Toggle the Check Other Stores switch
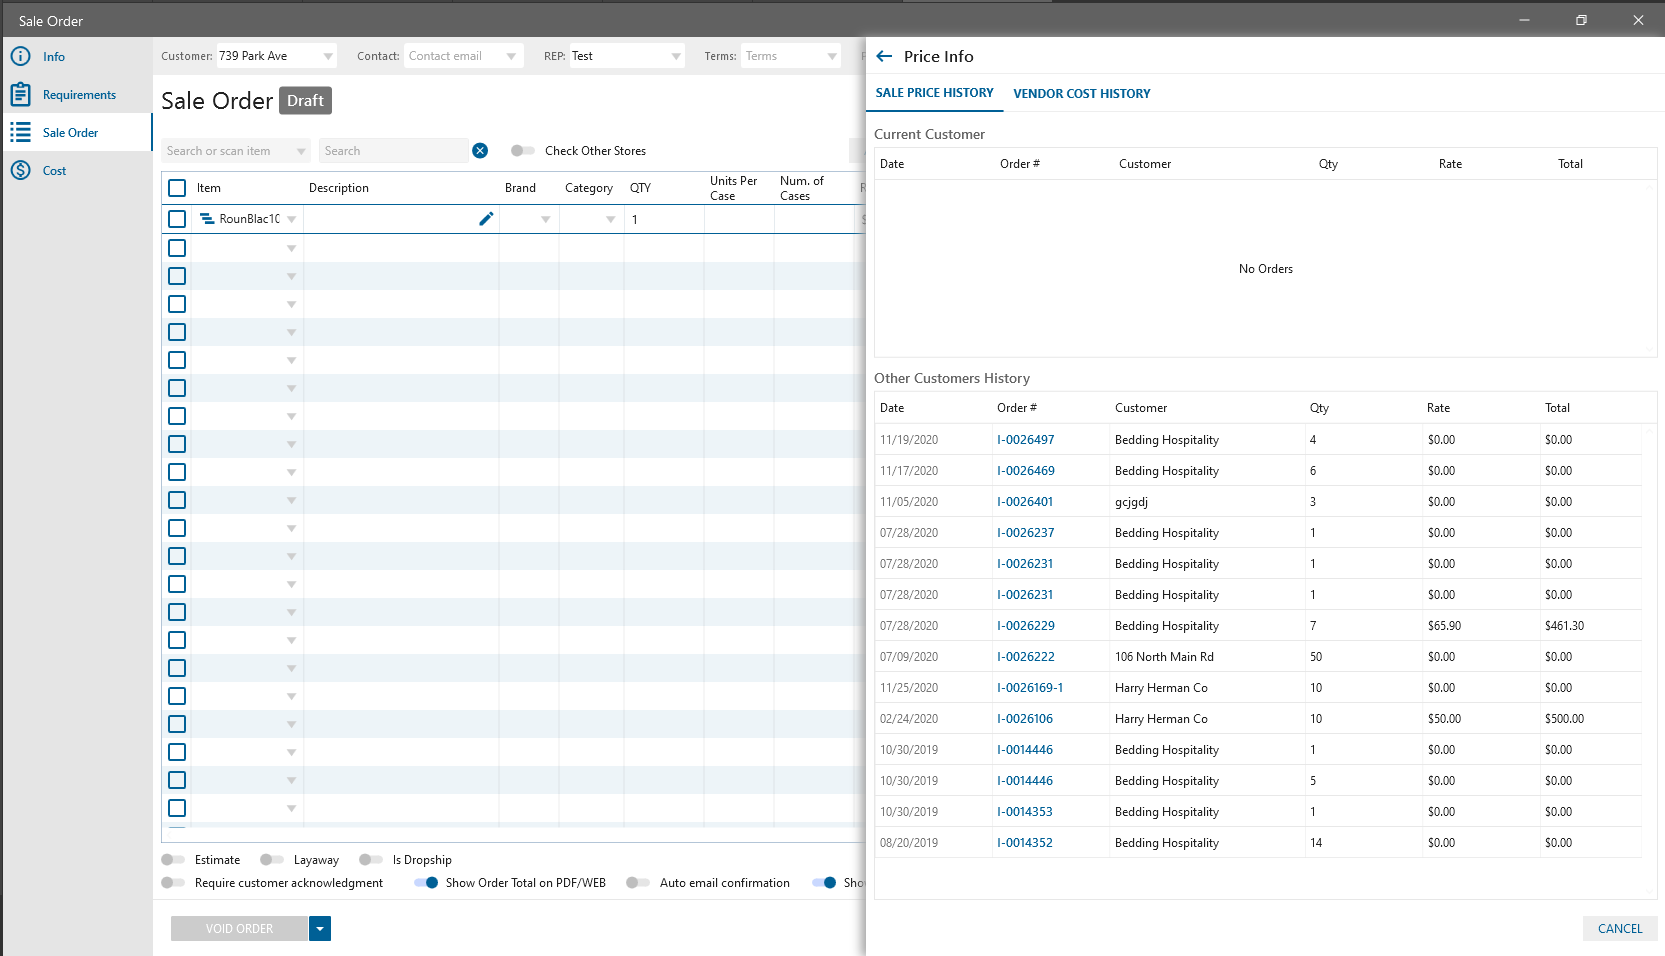This screenshot has width=1665, height=956. pos(522,151)
